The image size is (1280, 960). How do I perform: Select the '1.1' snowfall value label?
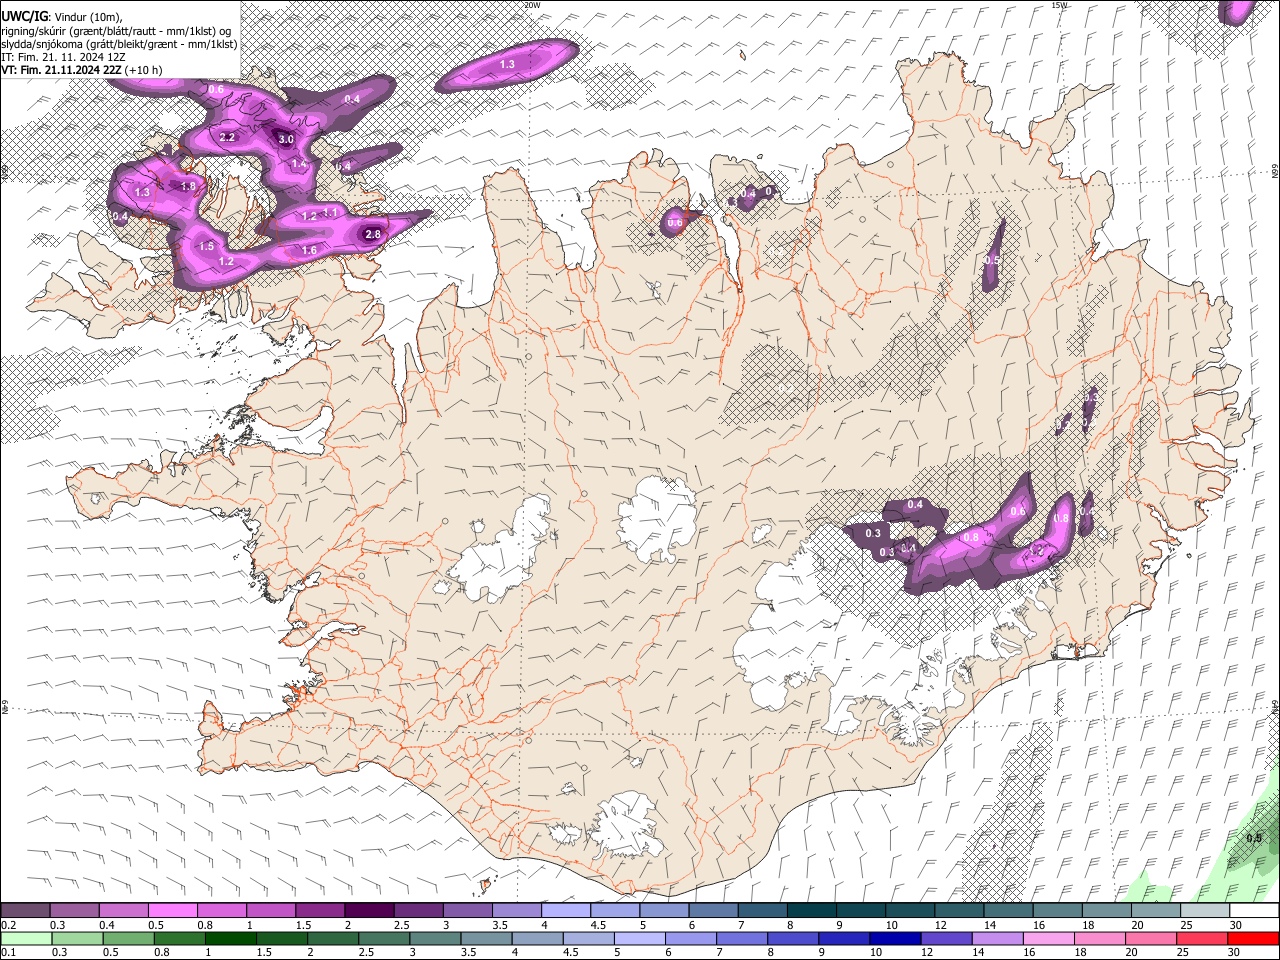tap(331, 212)
